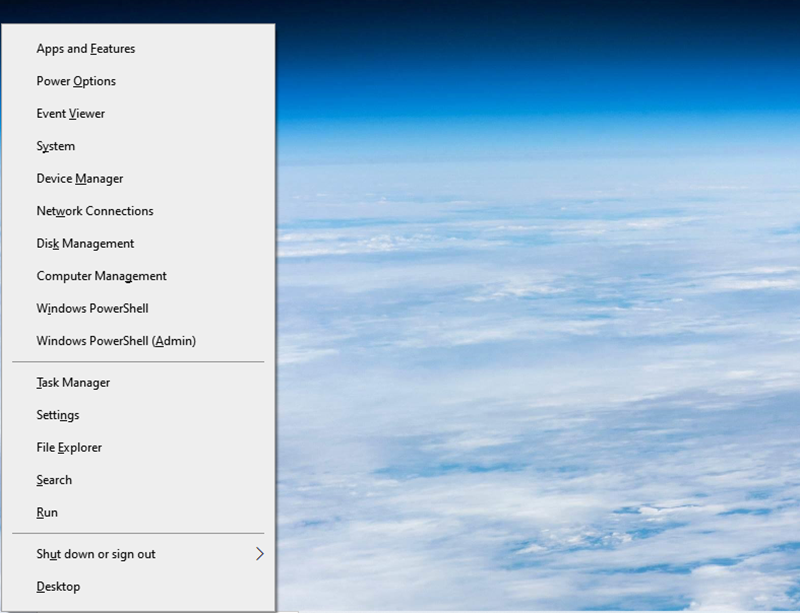Go to Network Connections
Screen dimensions: 800x613
coord(95,211)
